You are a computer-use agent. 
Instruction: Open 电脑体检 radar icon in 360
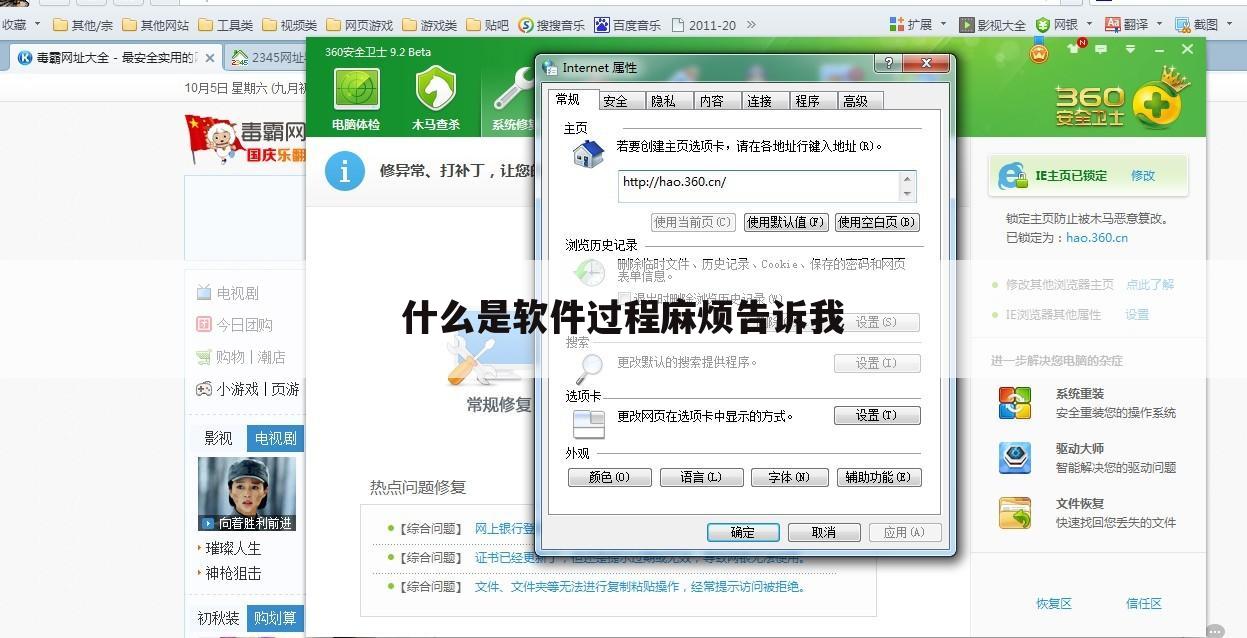pyautogui.click(x=356, y=90)
